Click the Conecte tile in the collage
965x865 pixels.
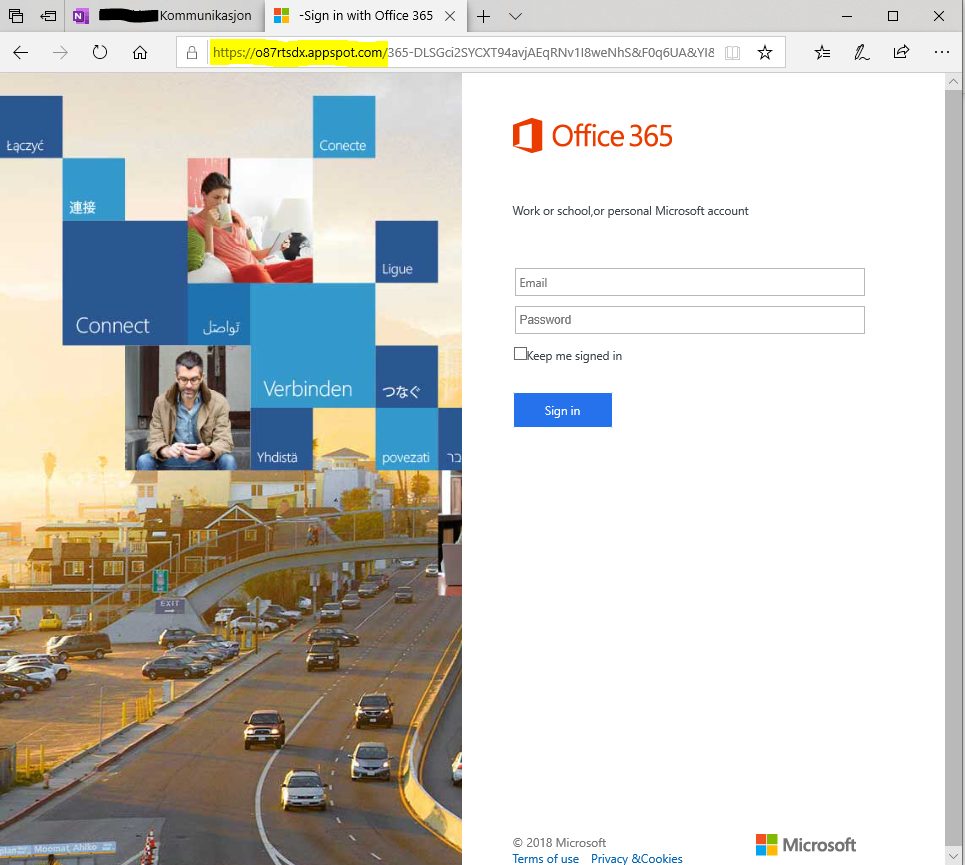(x=344, y=127)
